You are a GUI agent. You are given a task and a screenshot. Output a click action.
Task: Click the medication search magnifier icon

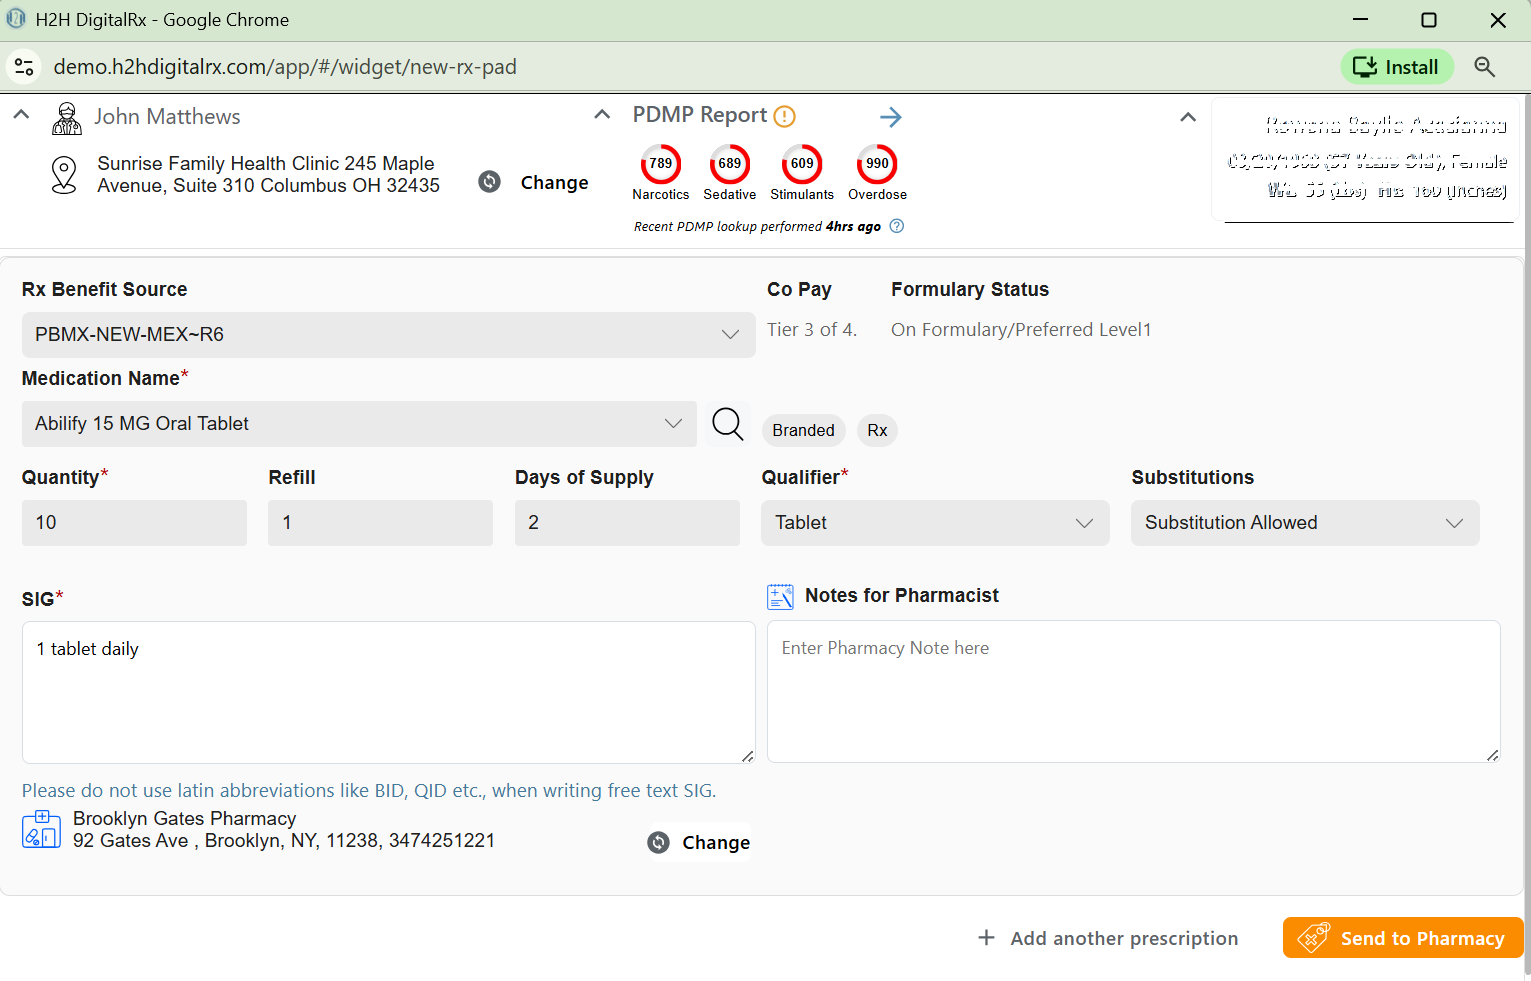[727, 424]
